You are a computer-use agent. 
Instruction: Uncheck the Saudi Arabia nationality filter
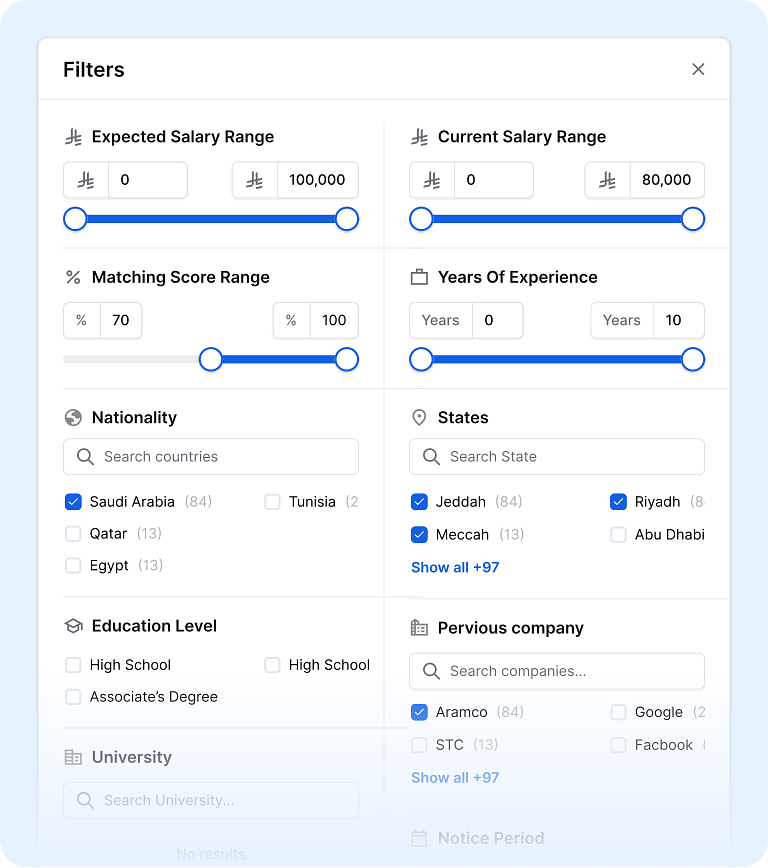pos(73,501)
